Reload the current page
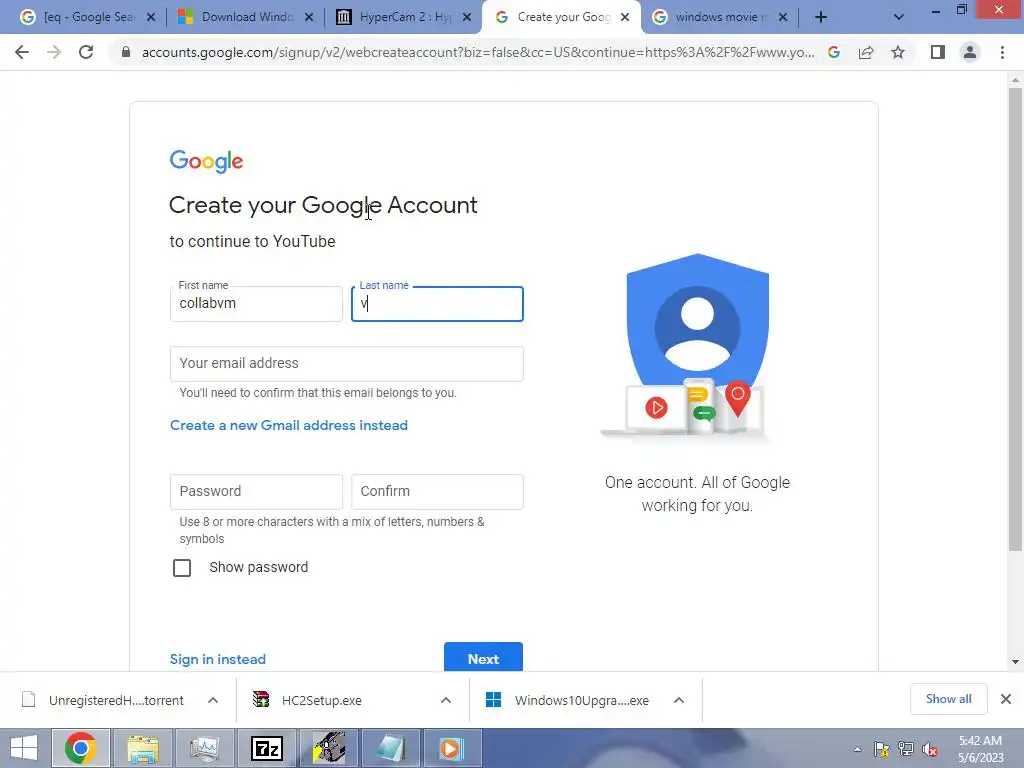The height and width of the screenshot is (768, 1024). (86, 52)
